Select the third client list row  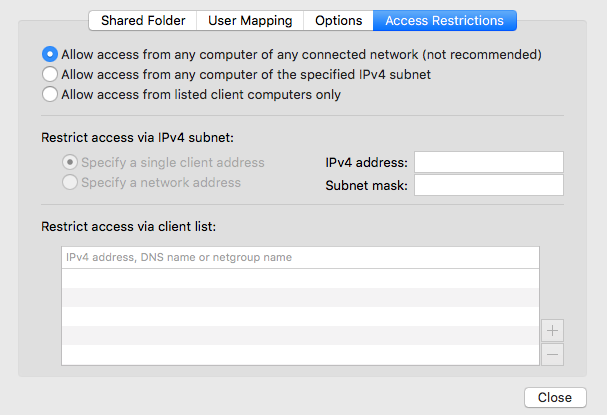[x=300, y=316]
